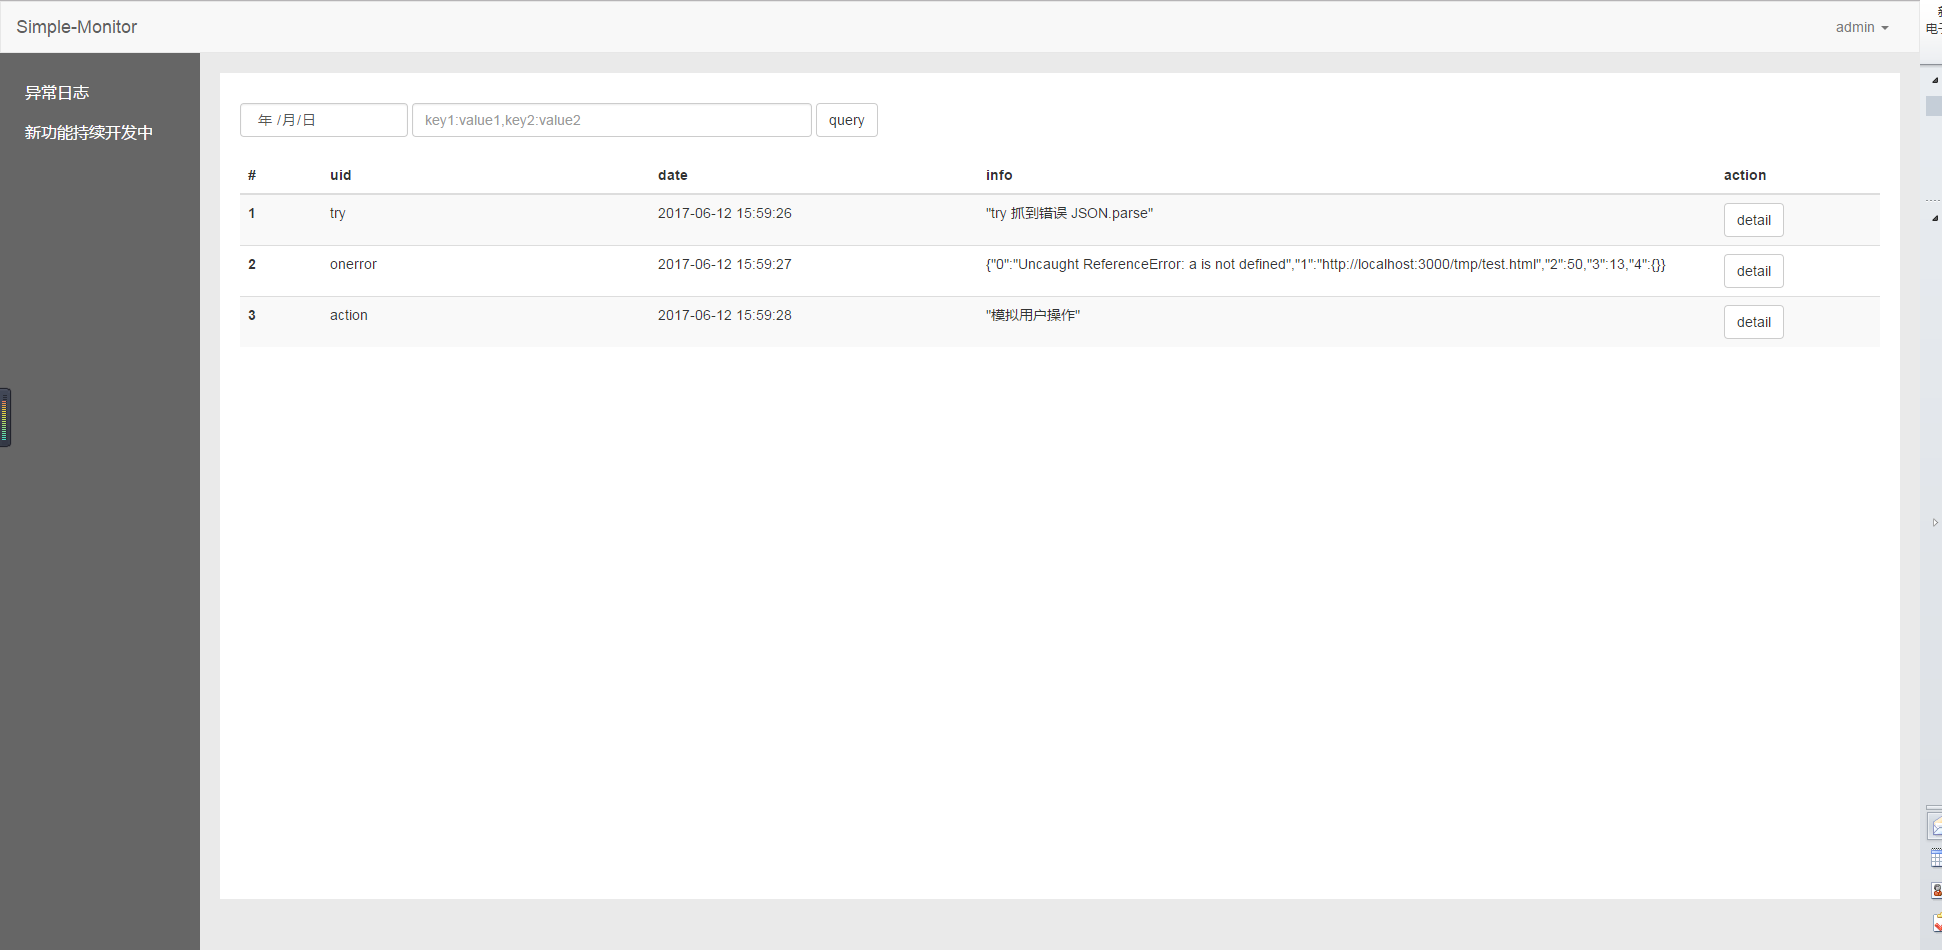Click the Simple-Monitor brand link
The width and height of the screenshot is (1942, 950).
click(x=77, y=27)
